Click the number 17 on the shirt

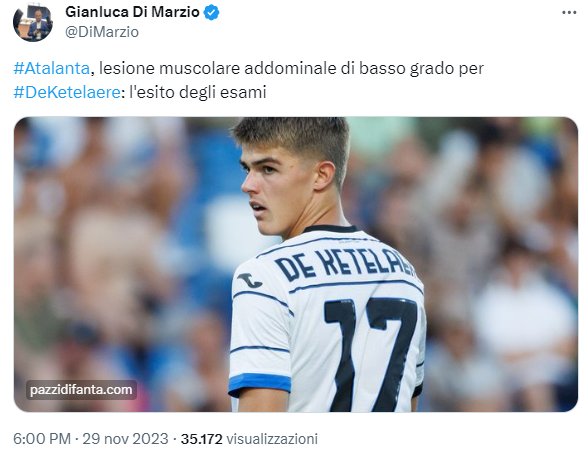(x=370, y=353)
